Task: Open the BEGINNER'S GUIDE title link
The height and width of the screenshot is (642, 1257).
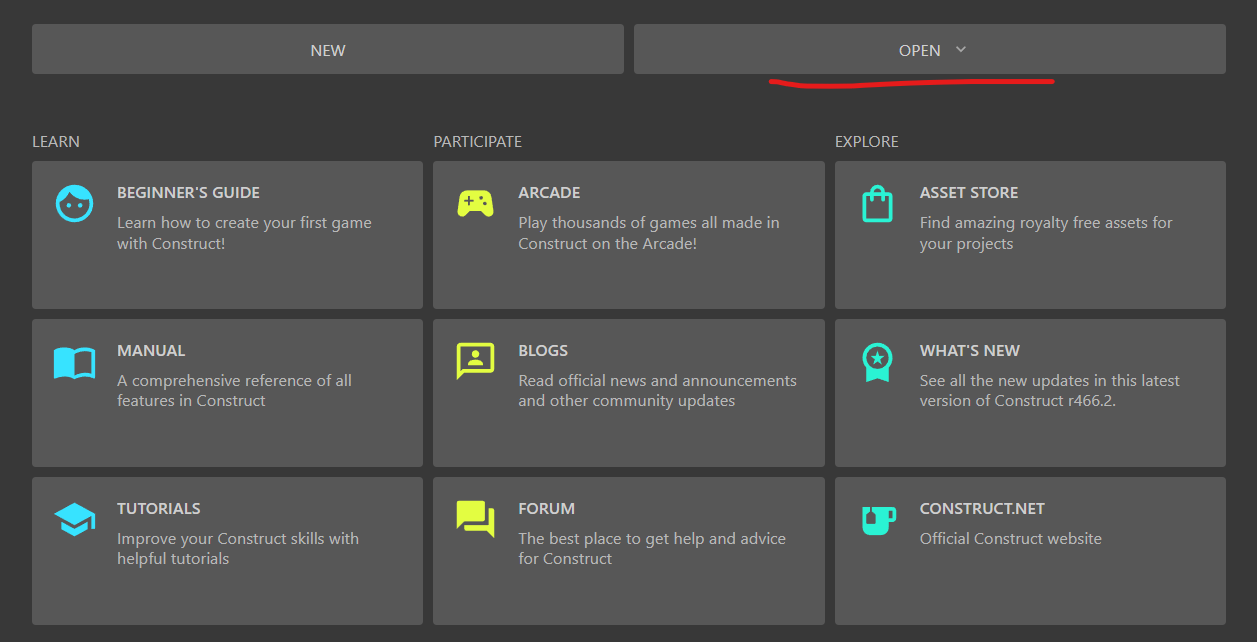Action: point(188,193)
